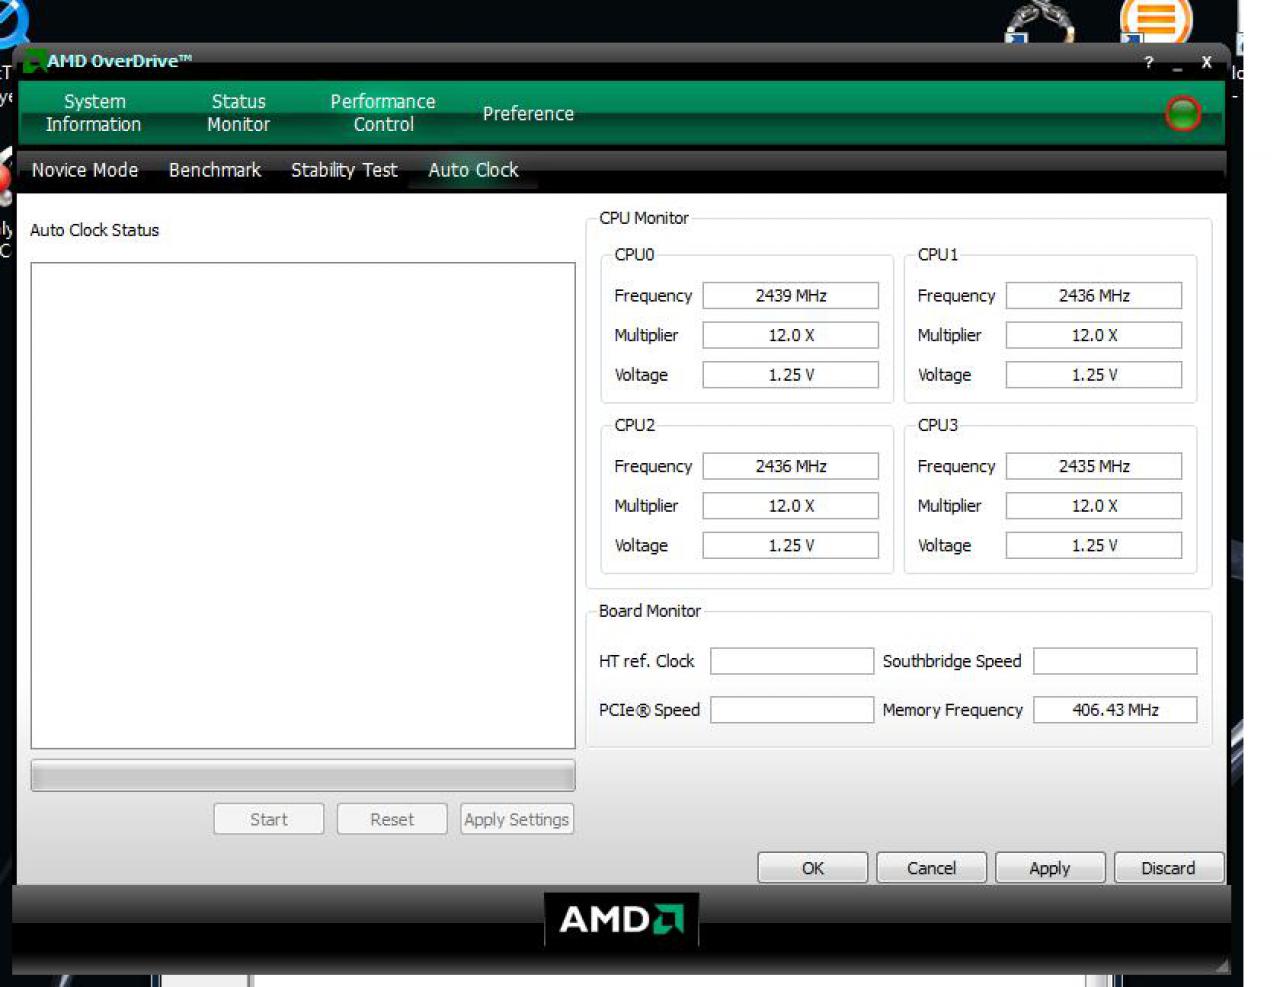
Task: Start the Auto Clock process
Action: 269,819
